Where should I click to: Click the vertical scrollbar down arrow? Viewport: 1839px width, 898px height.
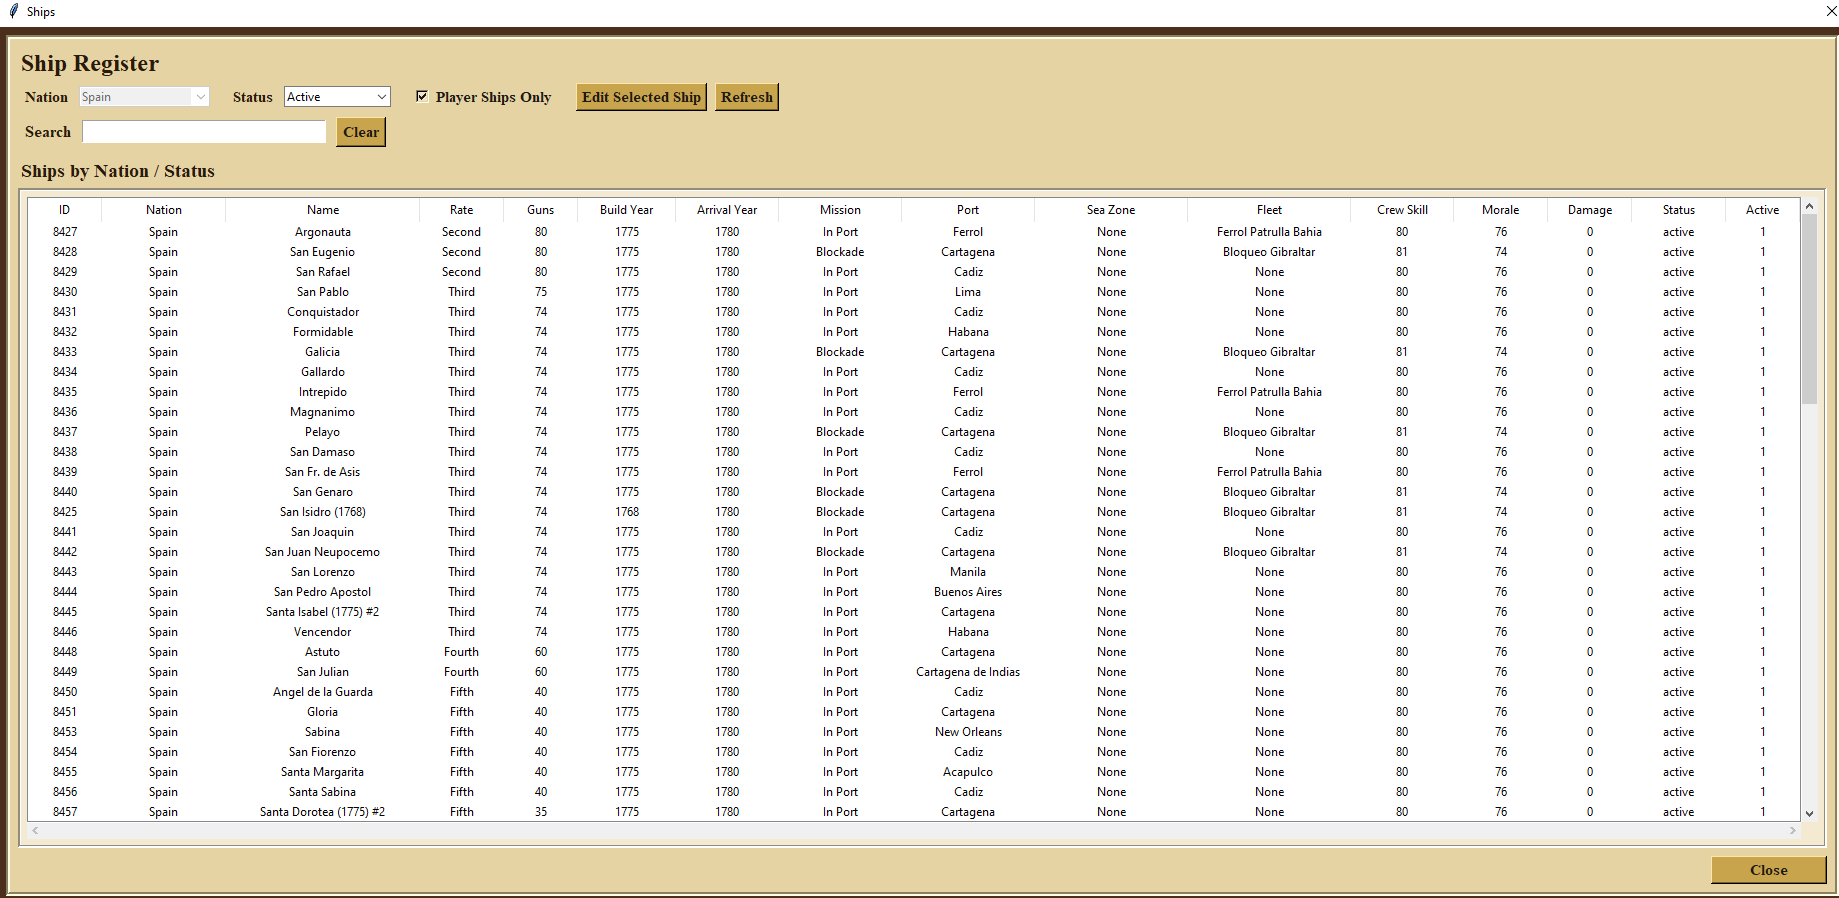1809,814
